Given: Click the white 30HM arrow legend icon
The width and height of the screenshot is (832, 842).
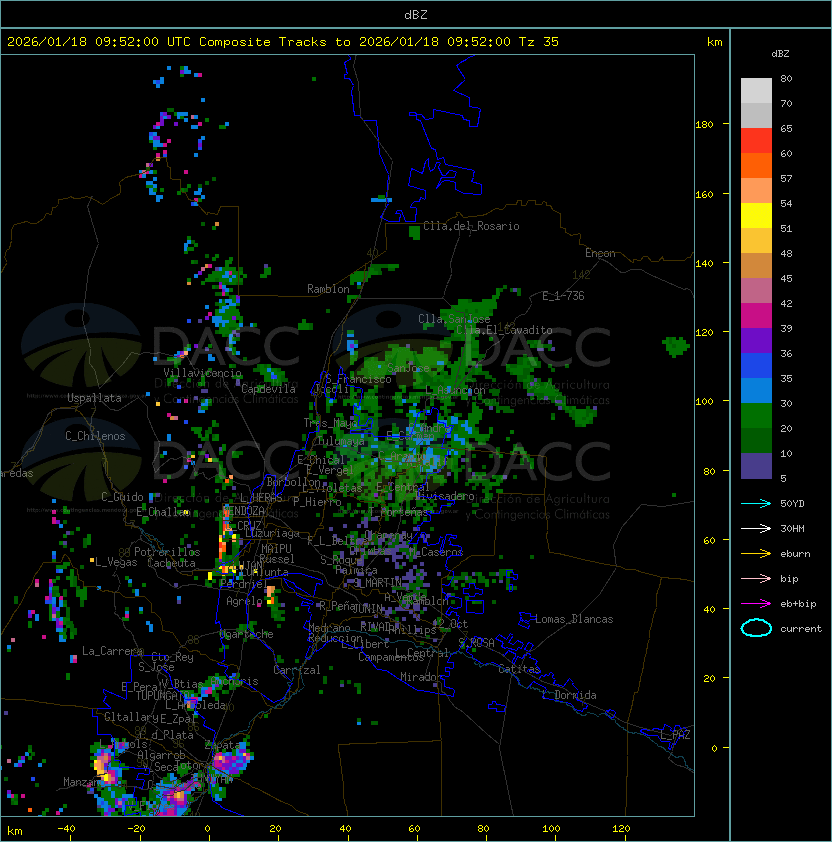Looking at the screenshot, I should tap(756, 528).
